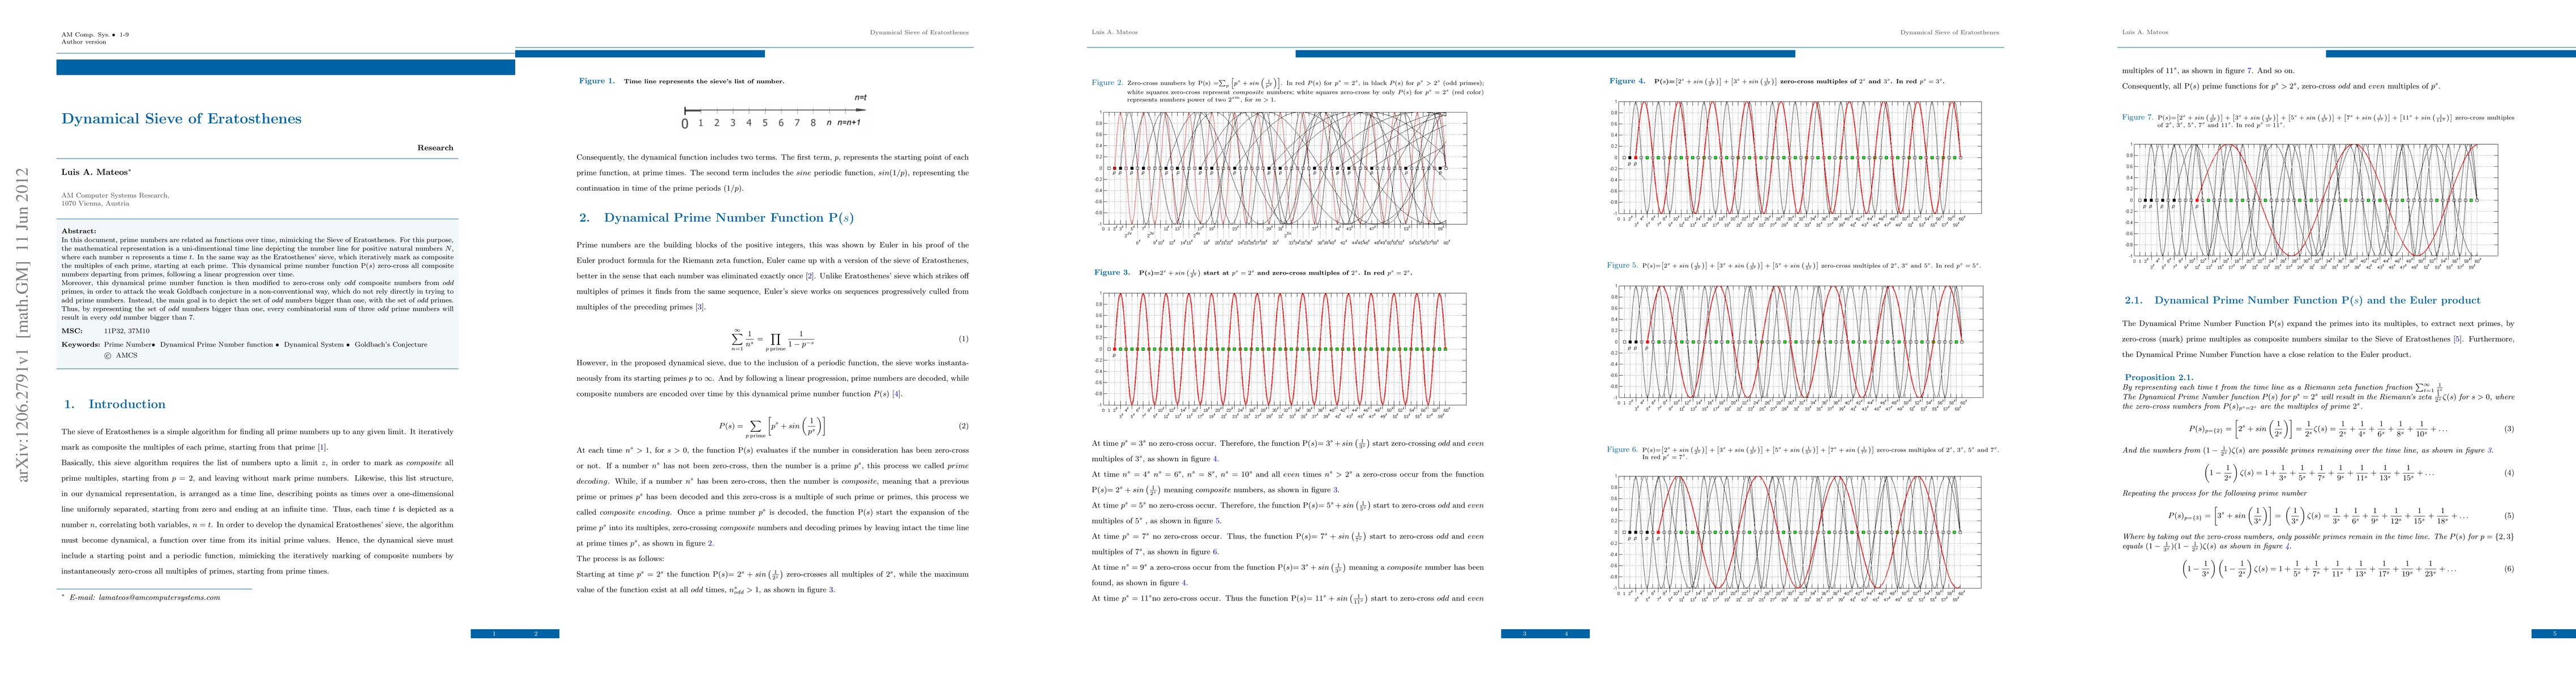Viewport: 2576px width, 679px height.
Task: Click citation [2] after 'eliminated exactly once'
Action: click(811, 276)
